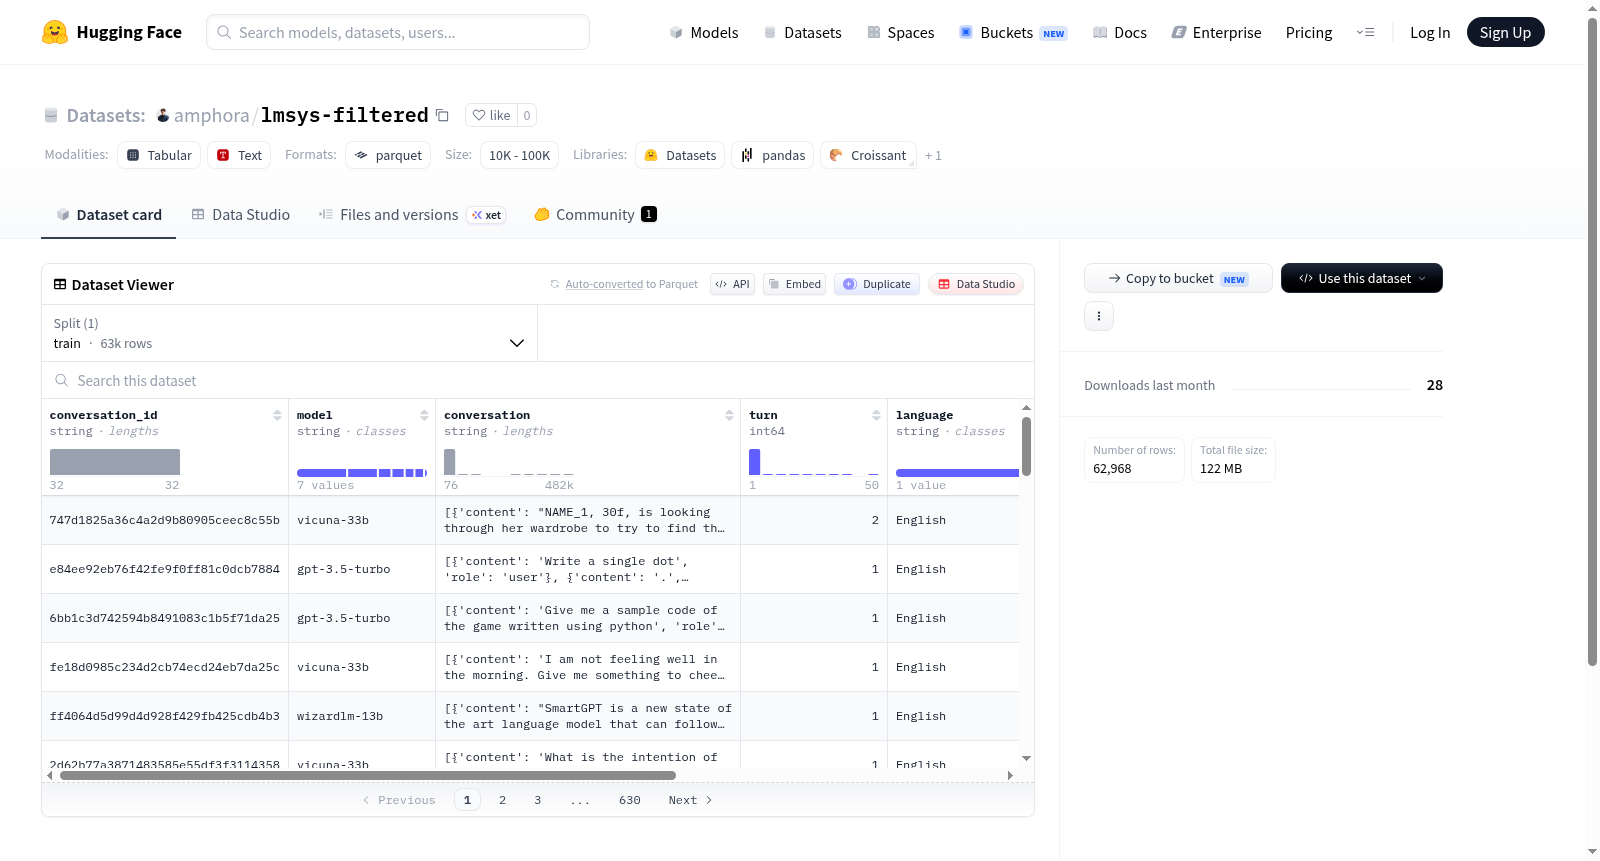Viewport: 1600px width, 861px height.
Task: Expand the Use this dataset dropdown
Action: [x=1362, y=278]
